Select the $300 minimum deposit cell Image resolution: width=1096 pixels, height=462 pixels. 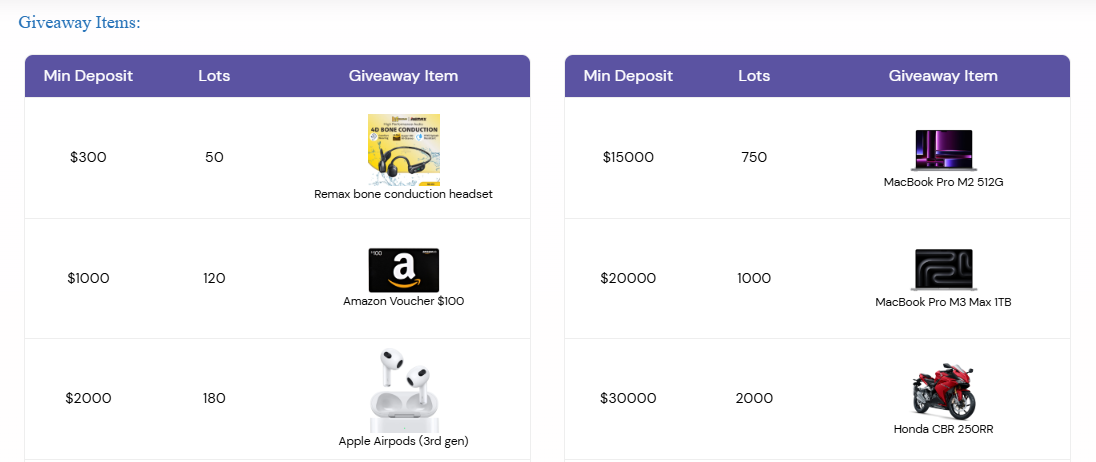pos(88,157)
